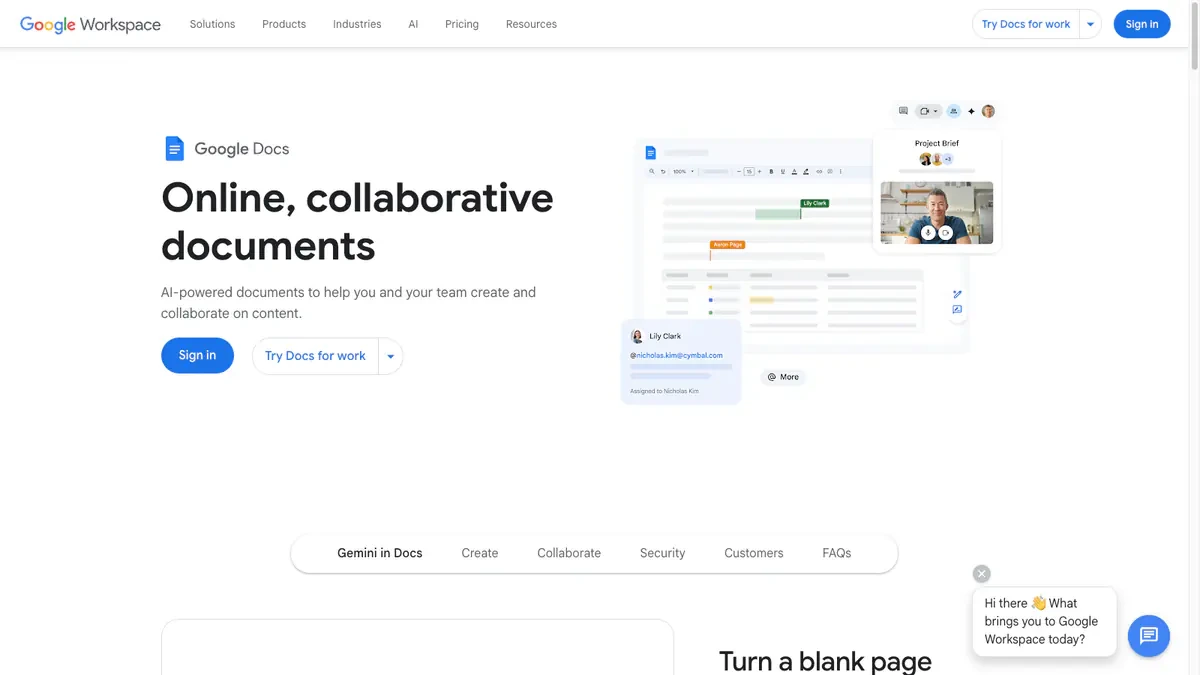Click the blue Google Docs icon beside the product name

[174, 148]
